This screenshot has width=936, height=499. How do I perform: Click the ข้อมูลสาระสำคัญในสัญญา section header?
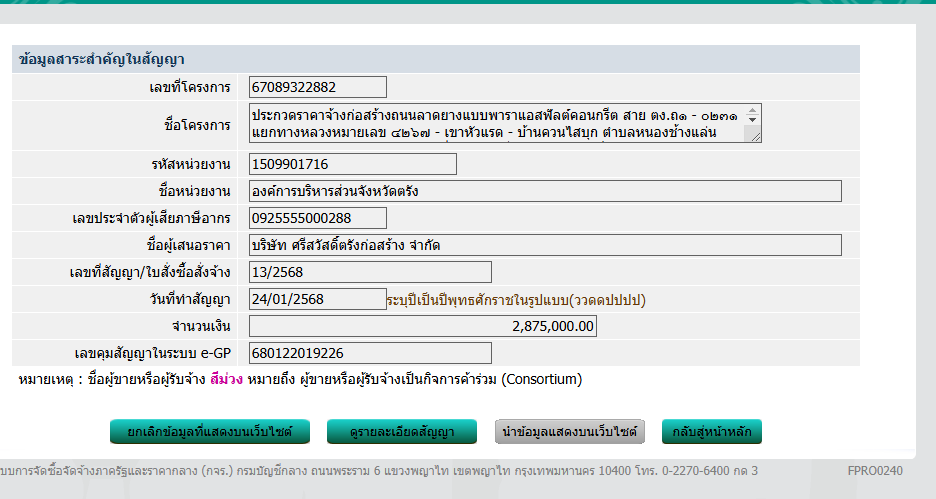tap(101, 60)
